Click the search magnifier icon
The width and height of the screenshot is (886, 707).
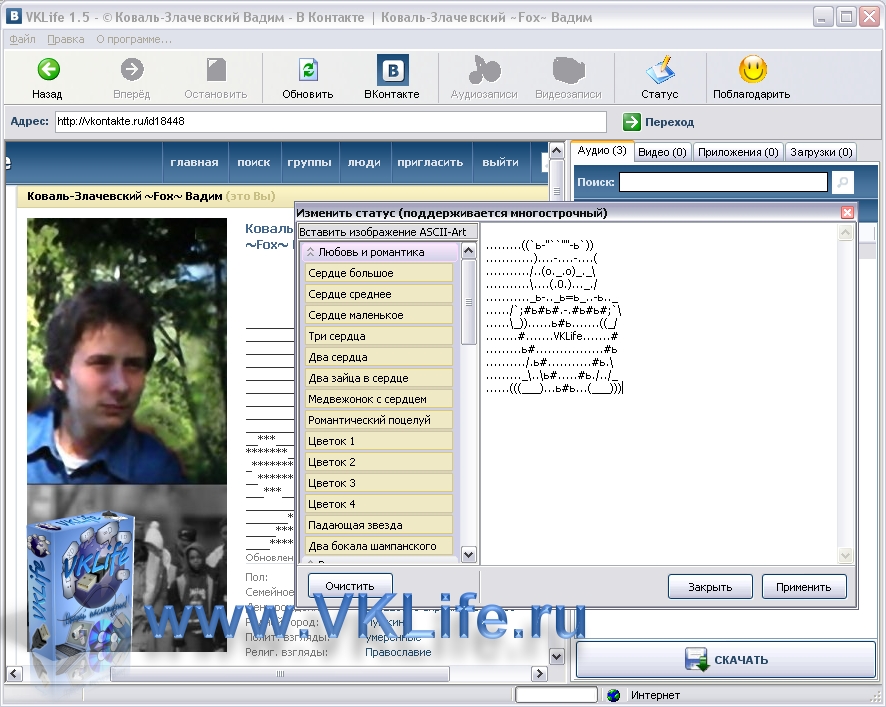(843, 182)
